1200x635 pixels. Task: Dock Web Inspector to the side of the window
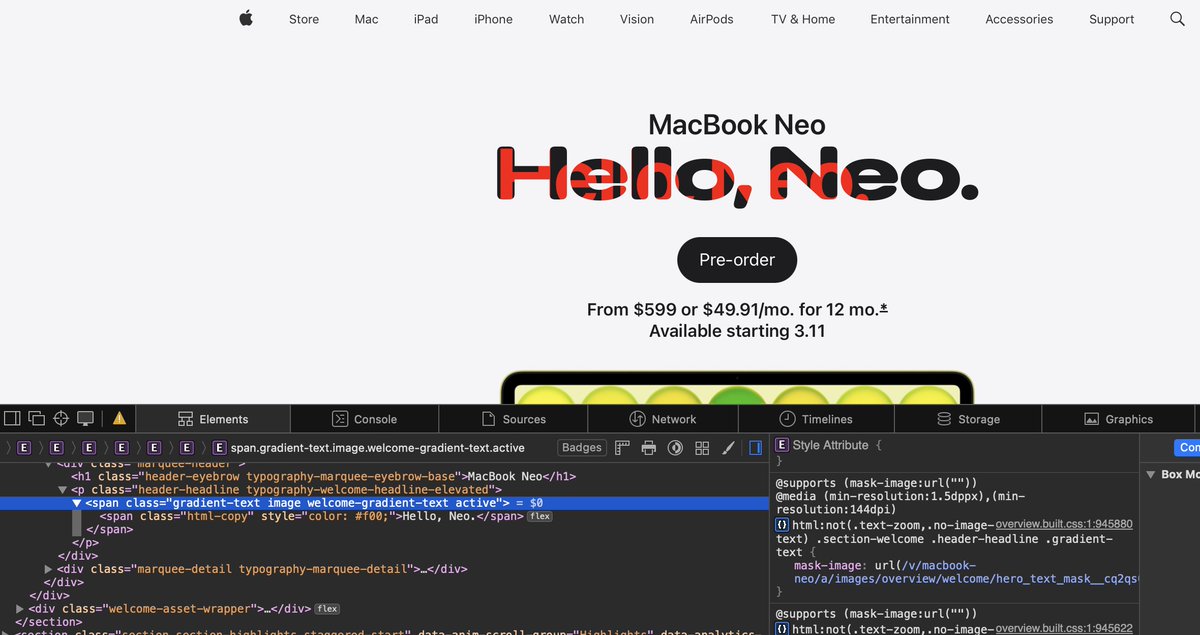pyautogui.click(x=13, y=418)
